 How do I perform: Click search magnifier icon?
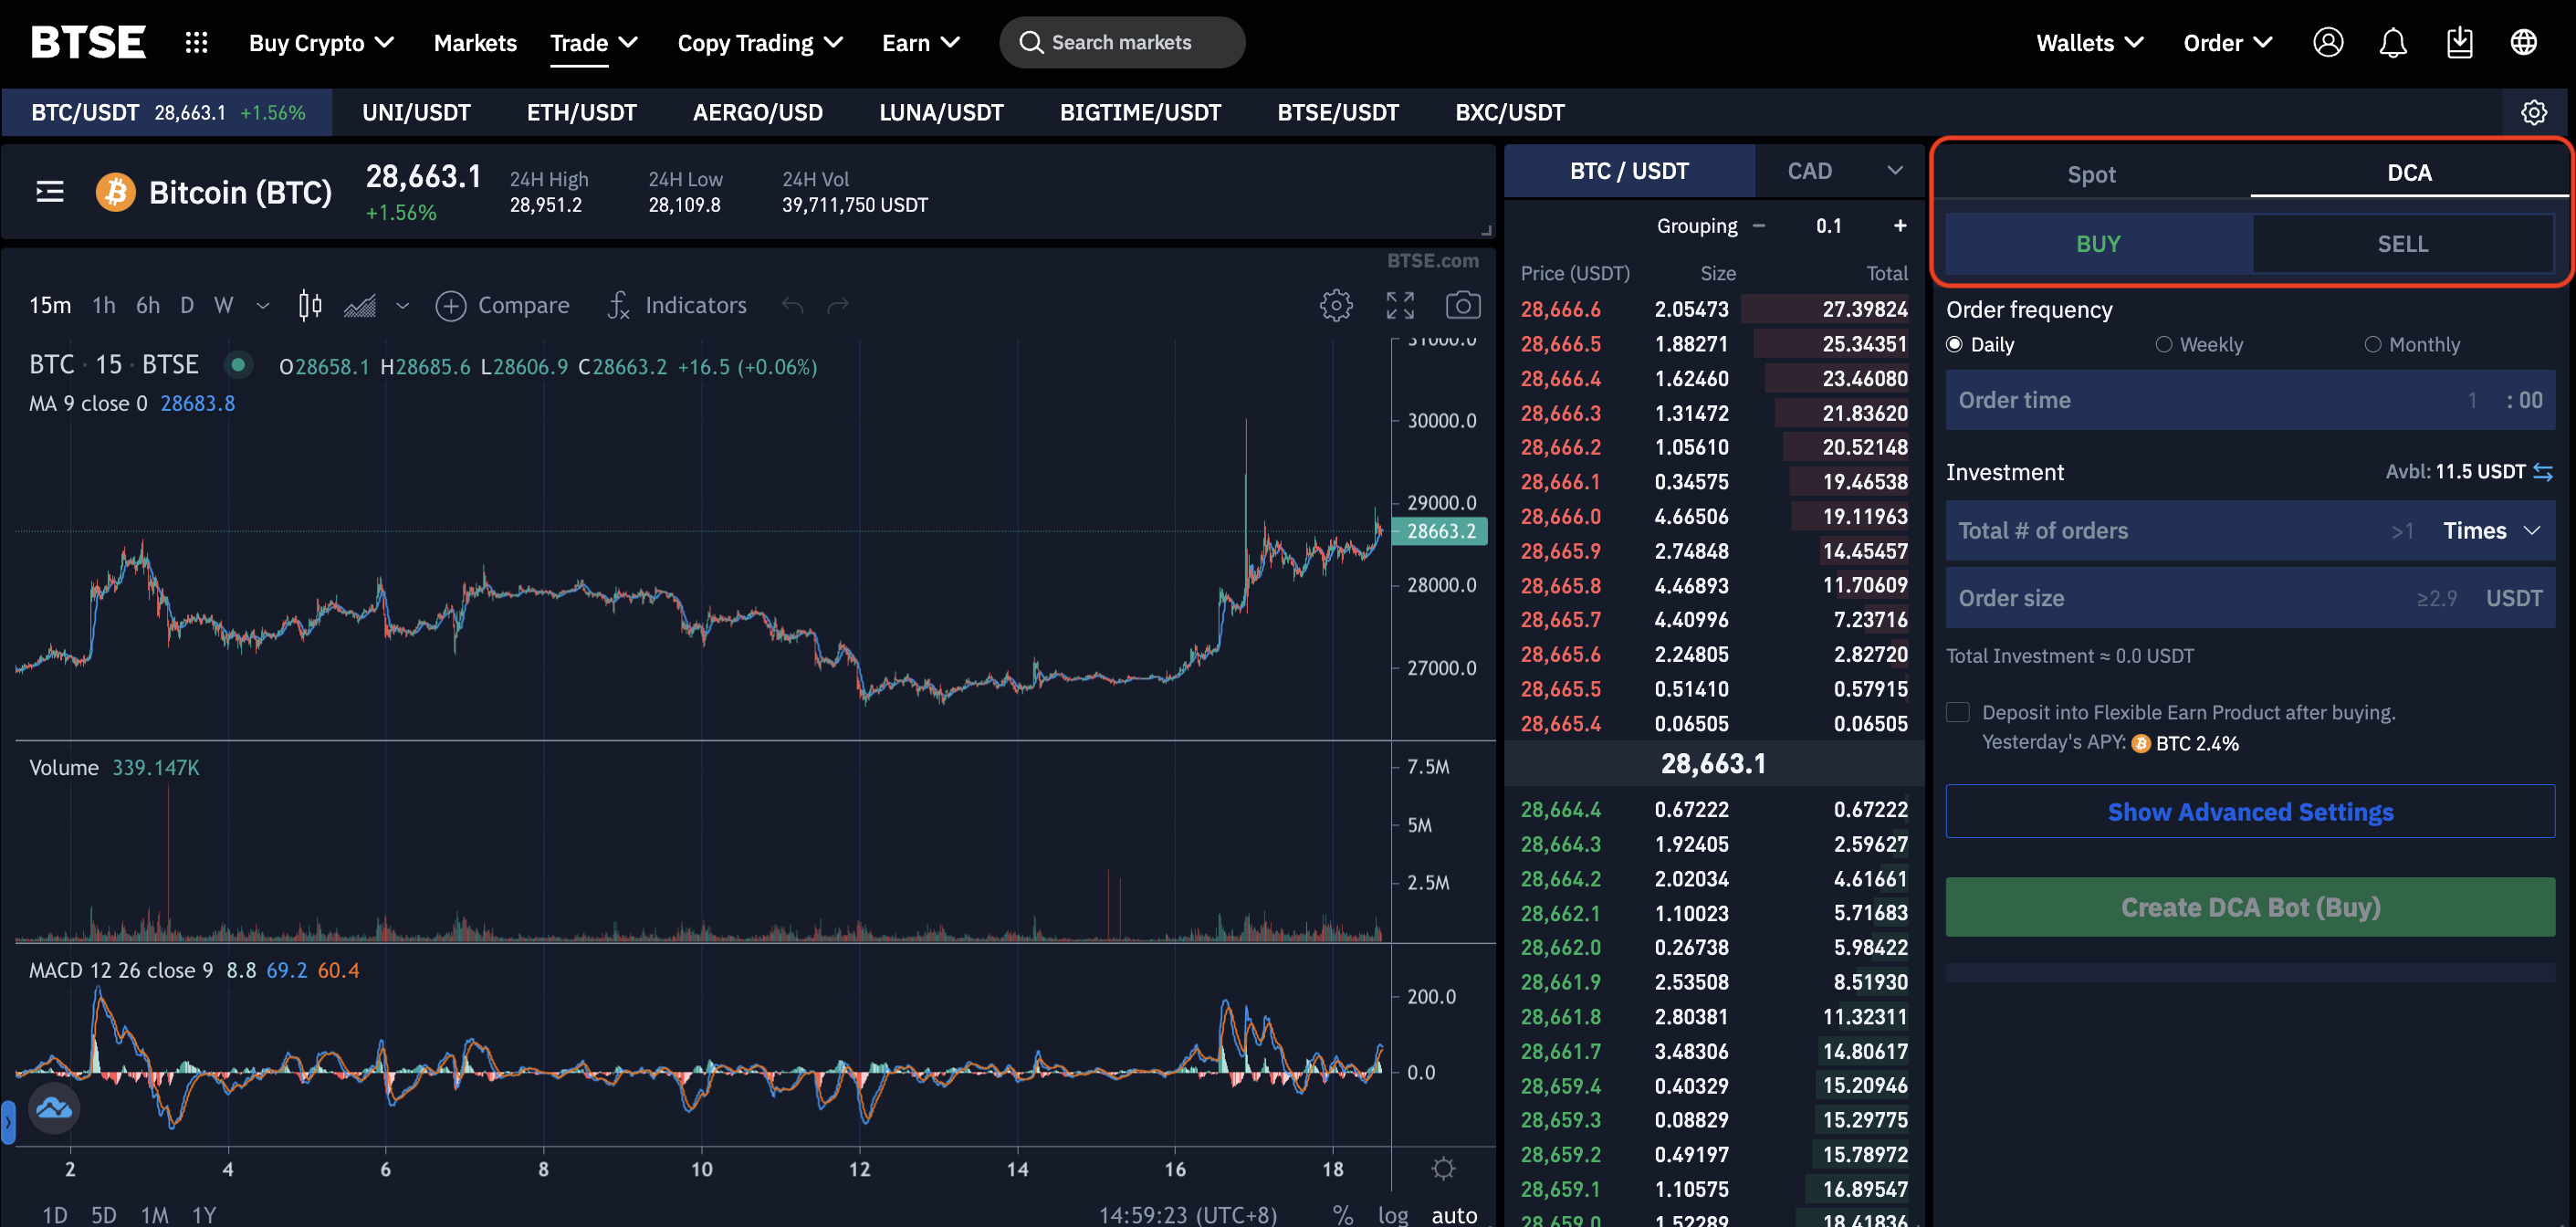click(x=1030, y=42)
